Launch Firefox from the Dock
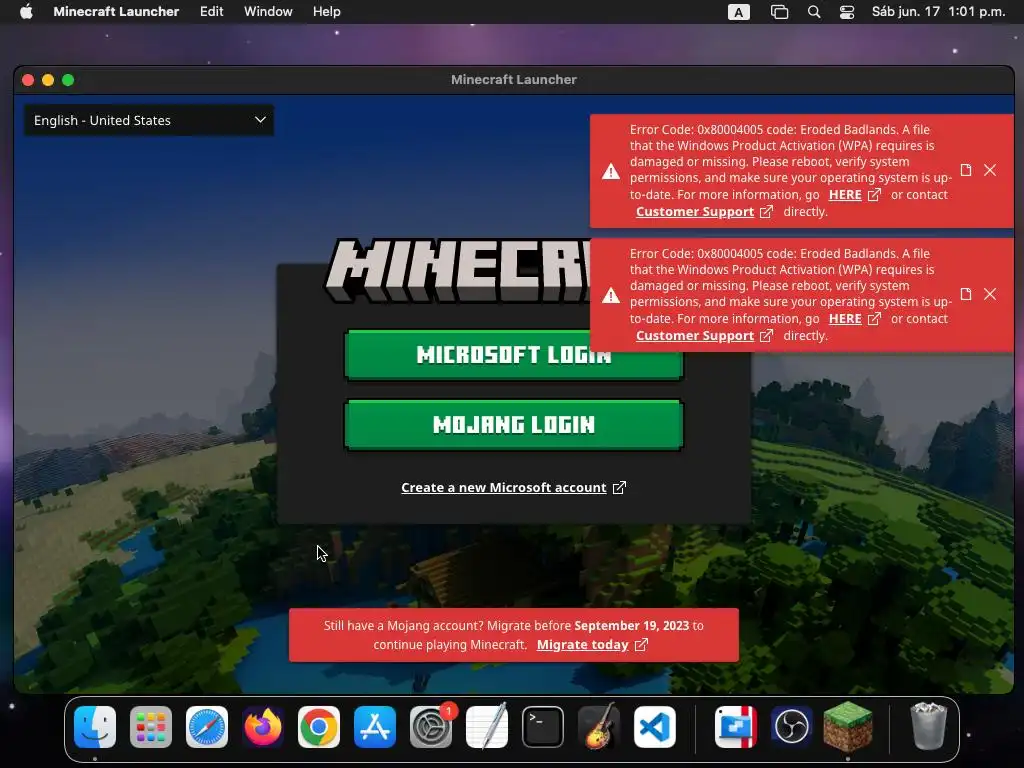 click(x=263, y=727)
